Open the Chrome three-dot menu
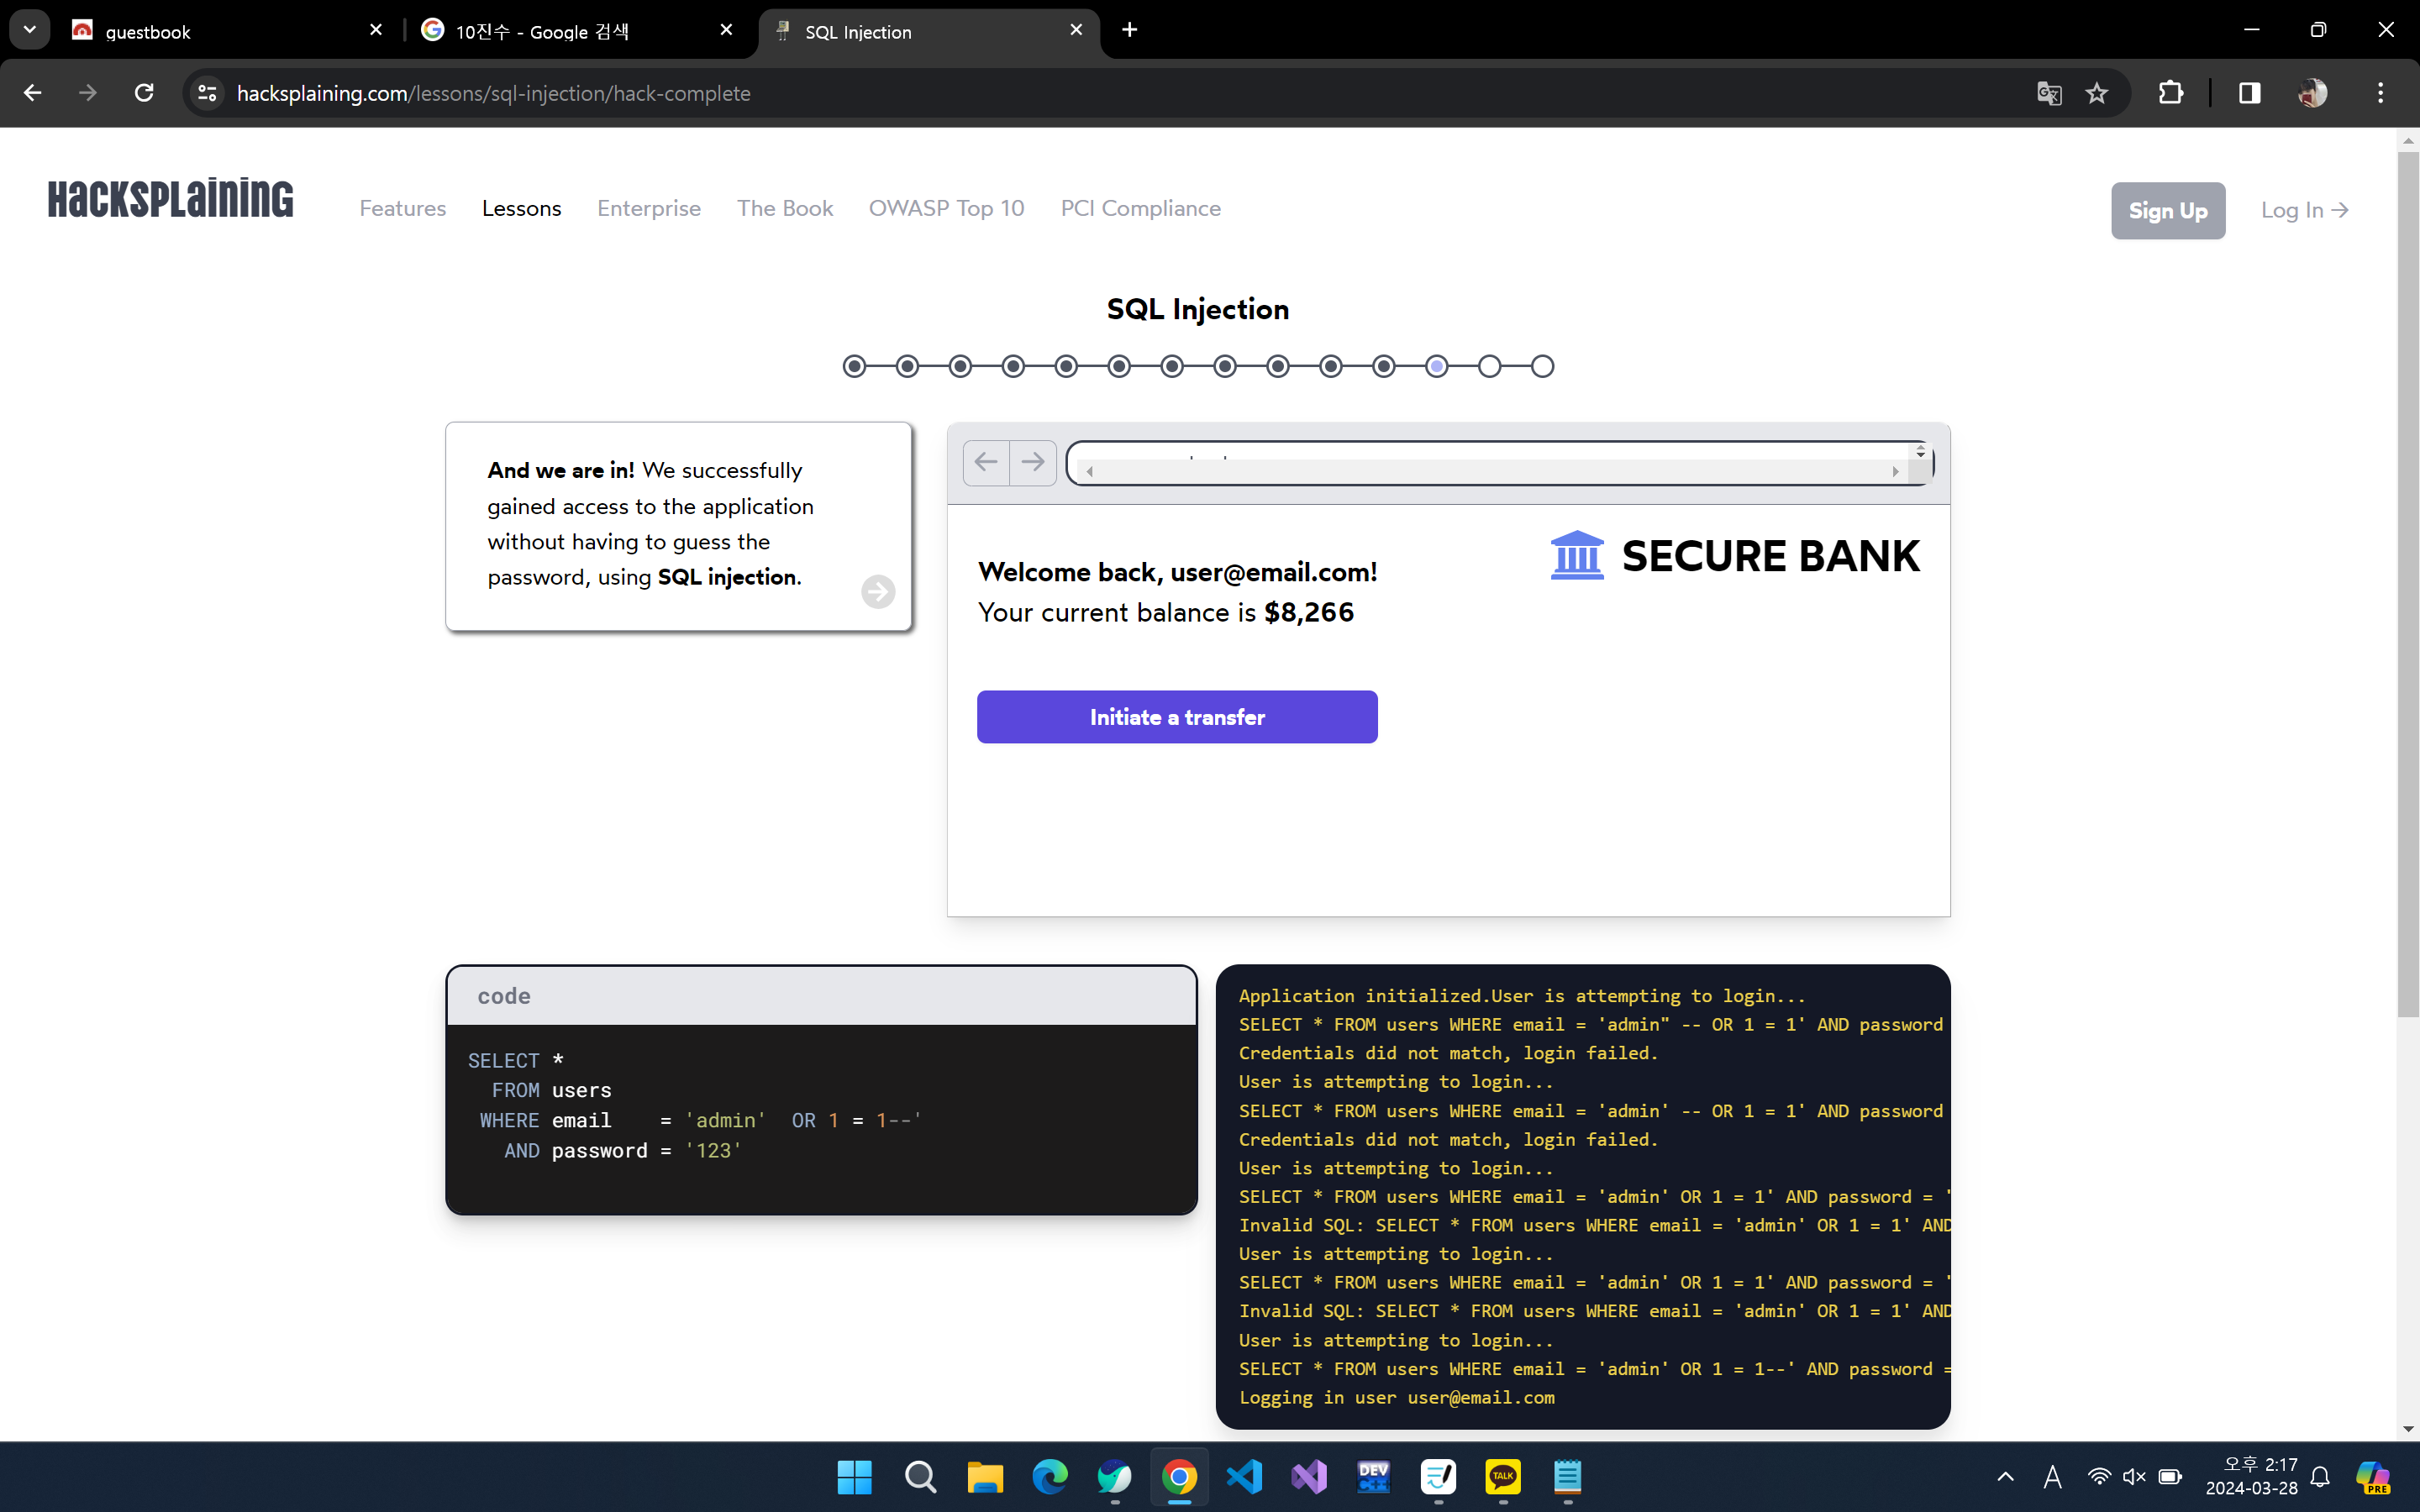 (x=2381, y=93)
